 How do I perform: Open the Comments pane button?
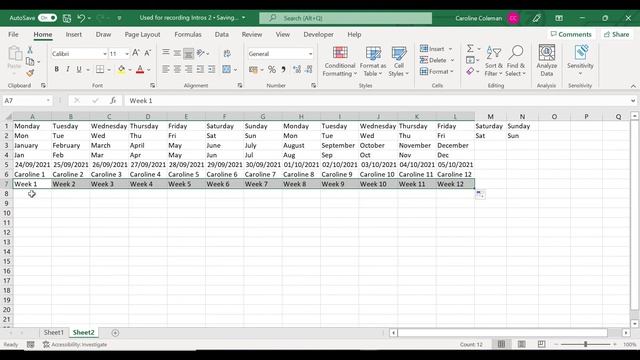[571, 34]
